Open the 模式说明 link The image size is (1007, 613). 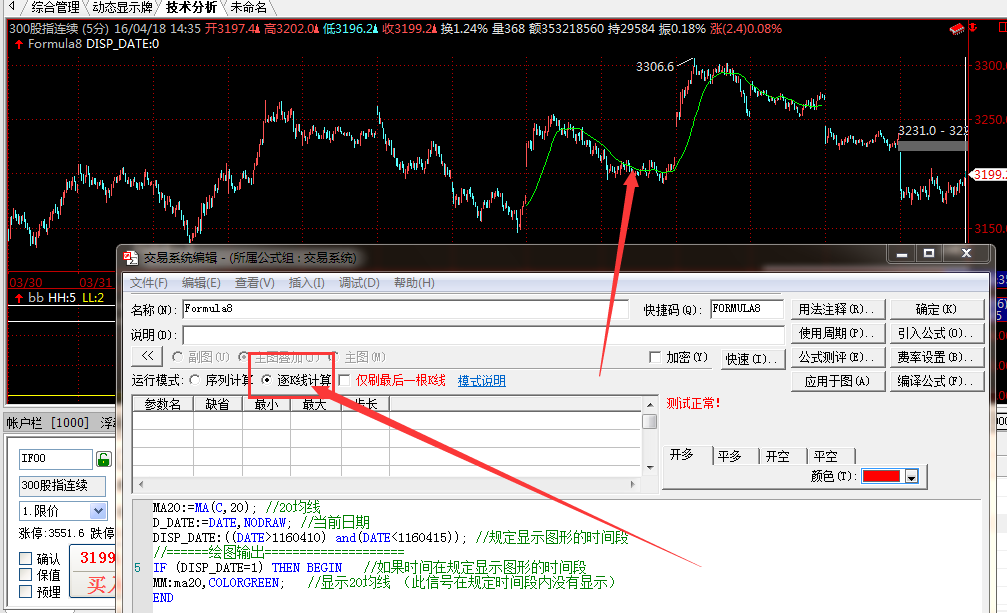tap(482, 381)
